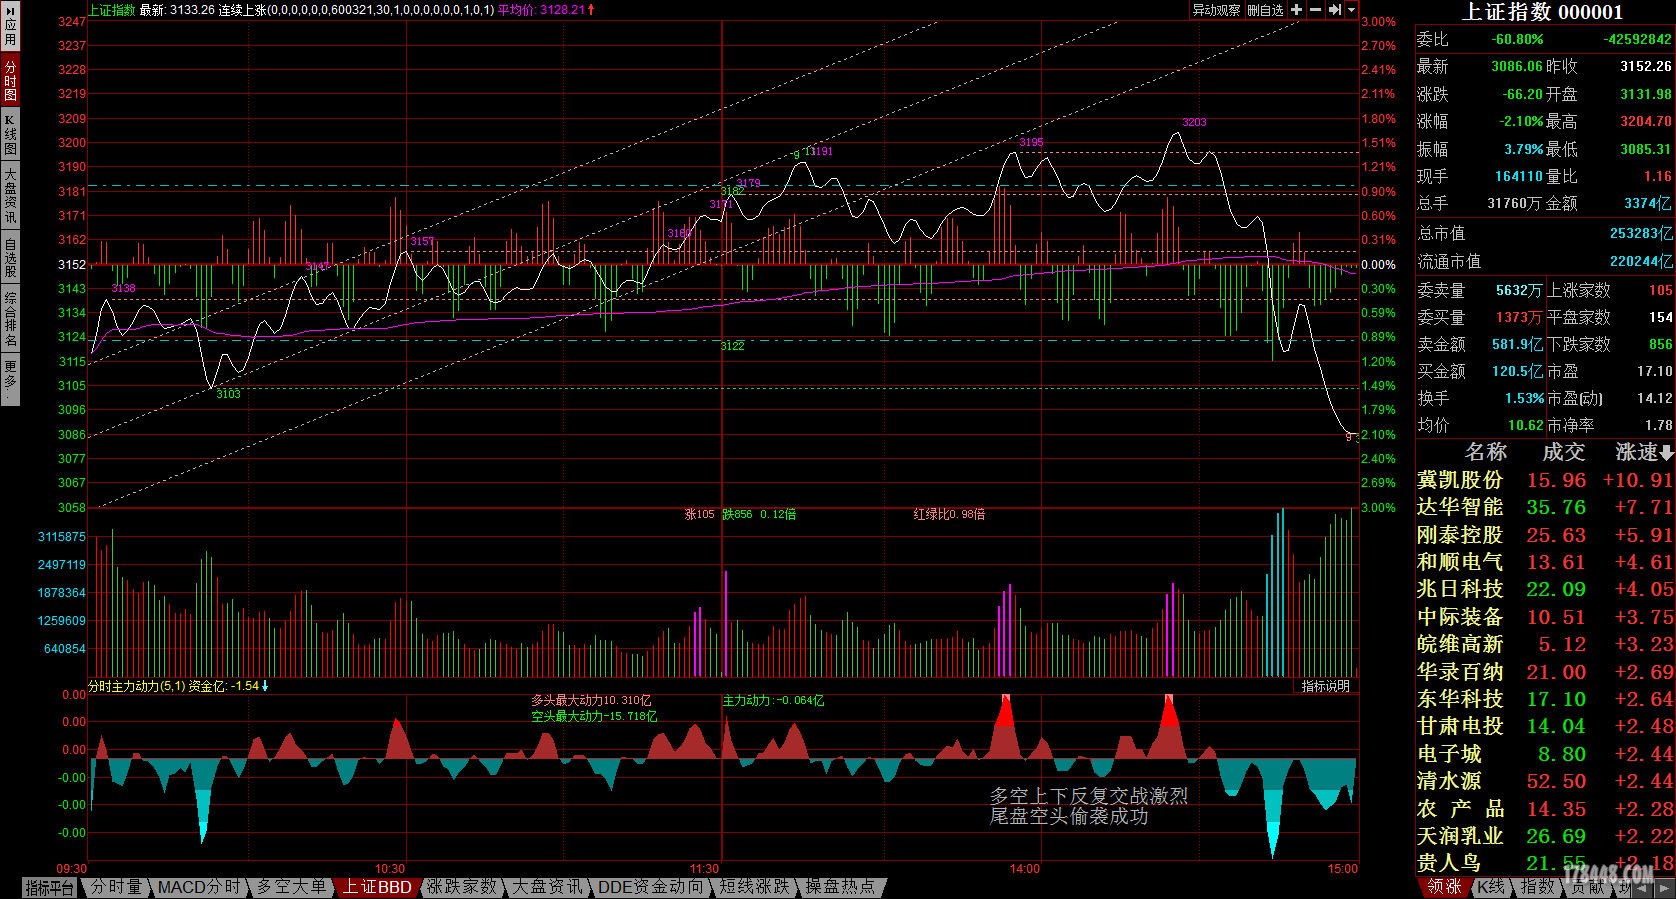Viewport: 1676px width, 899px height.
Task: Click the 10:30 time label on axis
Action: coord(389,869)
